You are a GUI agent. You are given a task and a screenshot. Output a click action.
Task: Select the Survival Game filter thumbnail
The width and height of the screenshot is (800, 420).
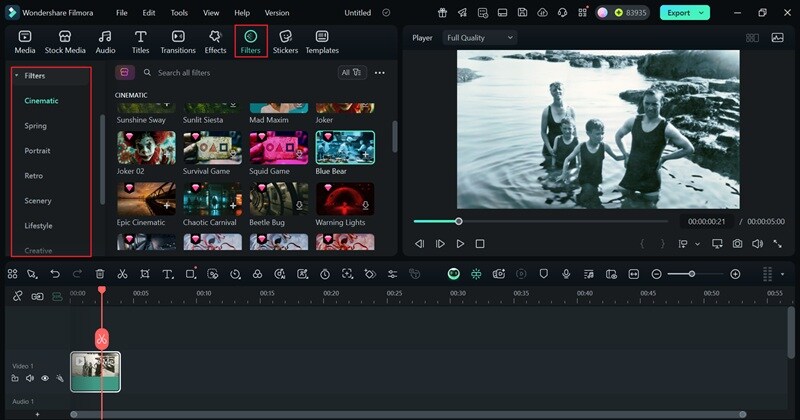coord(213,147)
